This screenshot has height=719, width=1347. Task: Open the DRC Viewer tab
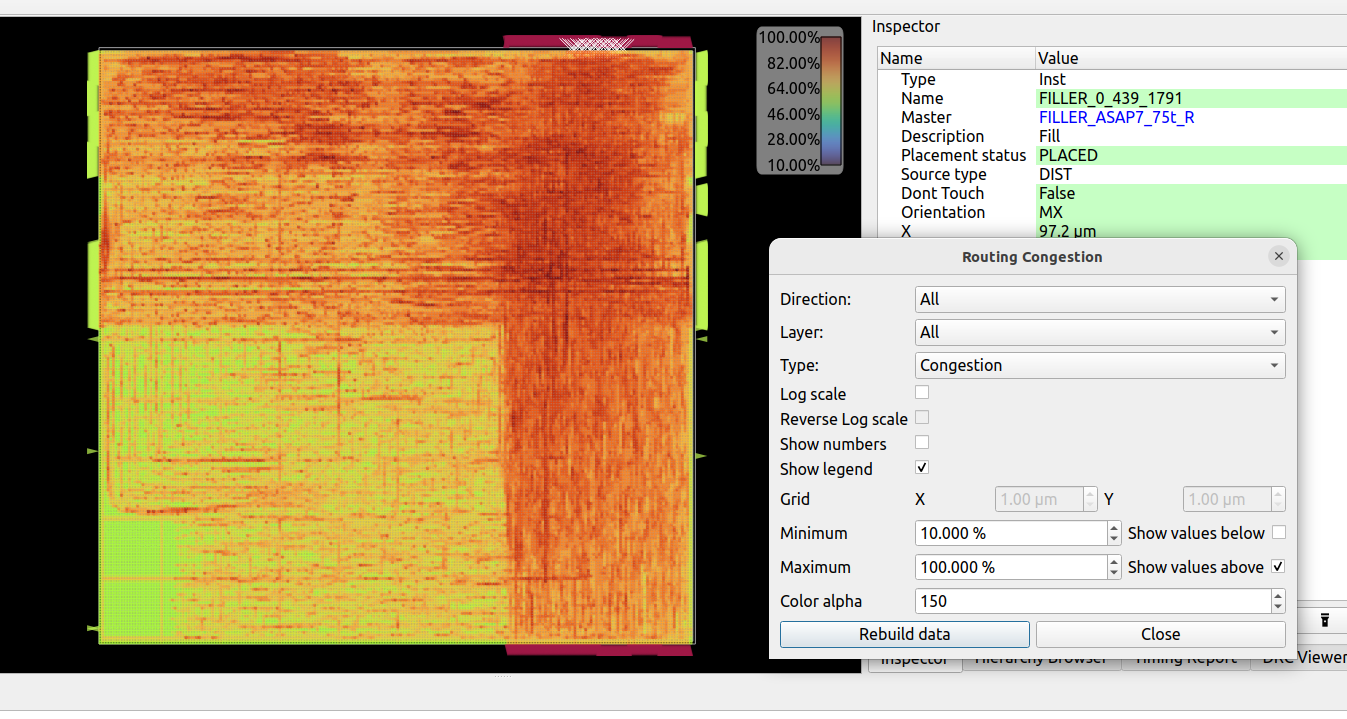point(1303,657)
